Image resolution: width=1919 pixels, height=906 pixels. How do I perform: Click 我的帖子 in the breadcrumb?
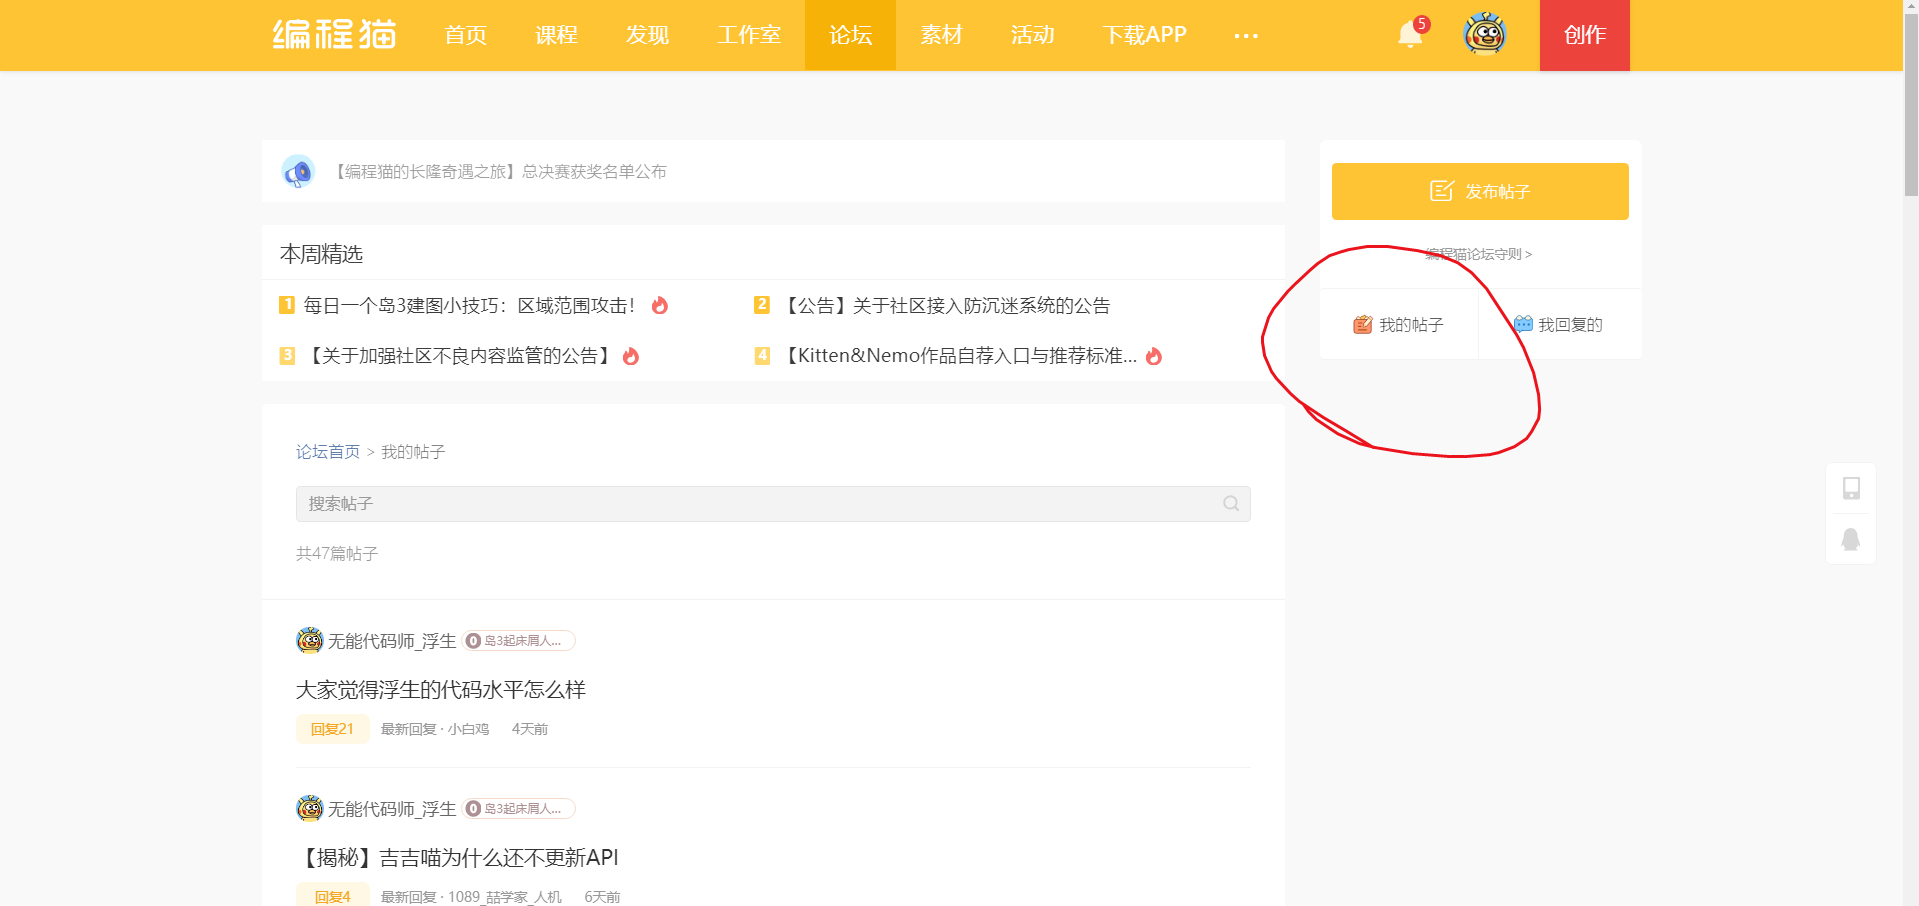tap(413, 452)
